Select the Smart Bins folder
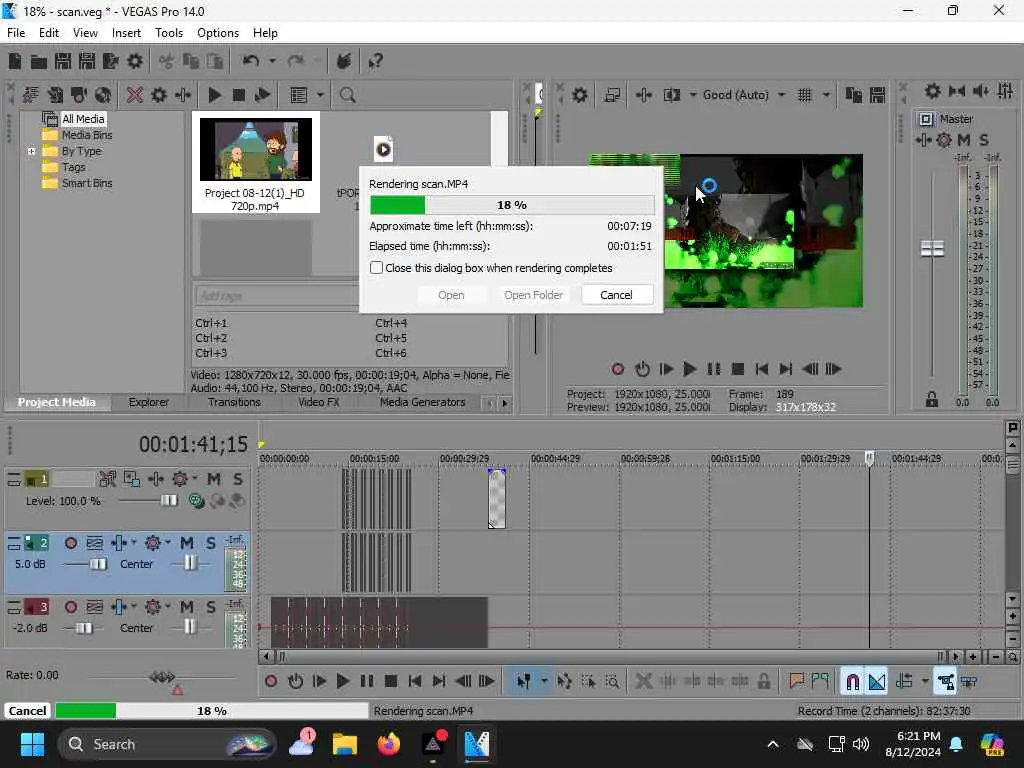This screenshot has height=768, width=1024. click(87, 184)
